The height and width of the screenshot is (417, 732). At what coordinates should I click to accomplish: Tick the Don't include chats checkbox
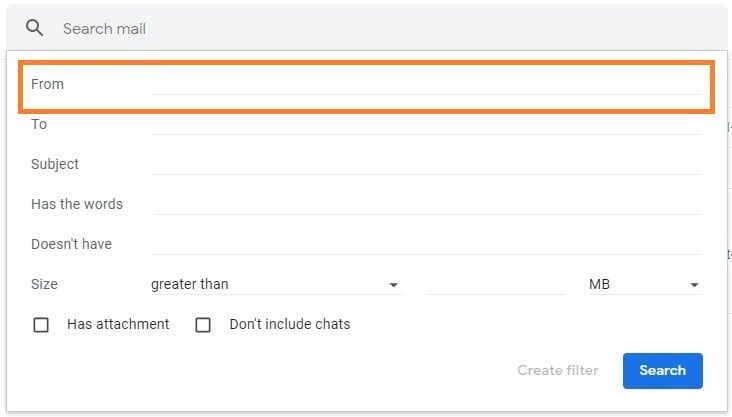point(203,325)
